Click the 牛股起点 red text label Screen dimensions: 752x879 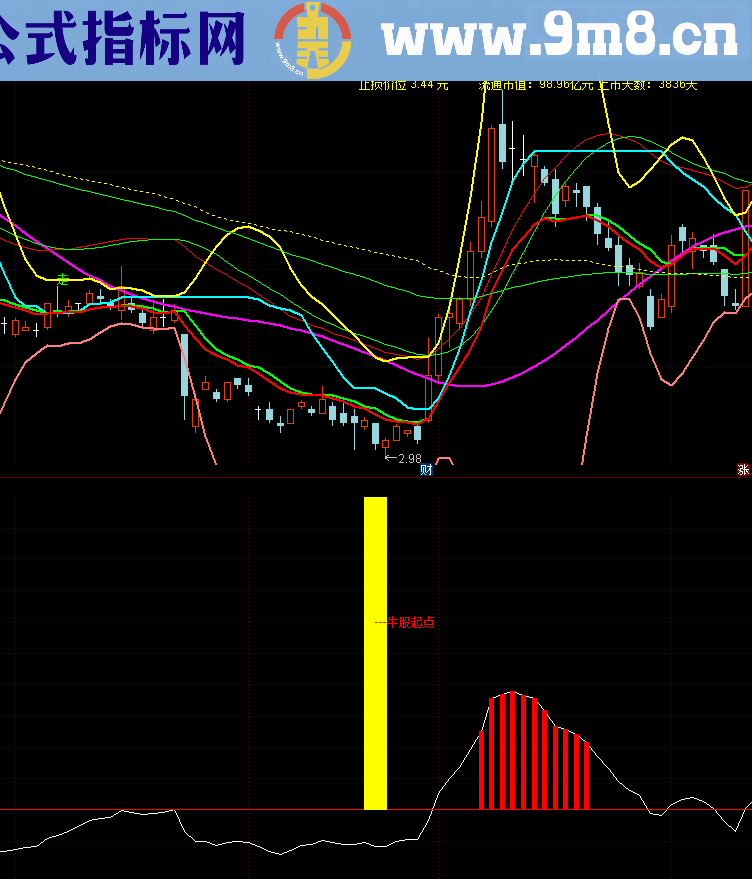[405, 622]
